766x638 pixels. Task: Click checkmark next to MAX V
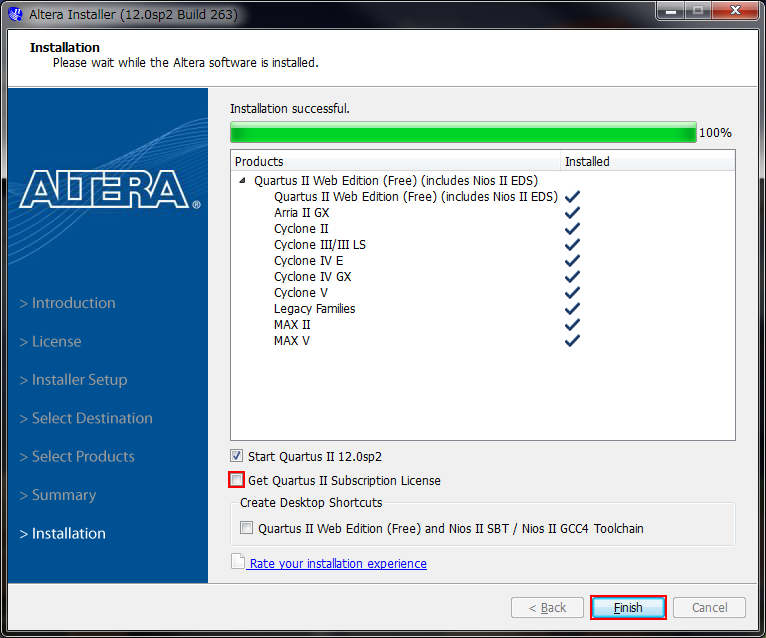click(572, 340)
